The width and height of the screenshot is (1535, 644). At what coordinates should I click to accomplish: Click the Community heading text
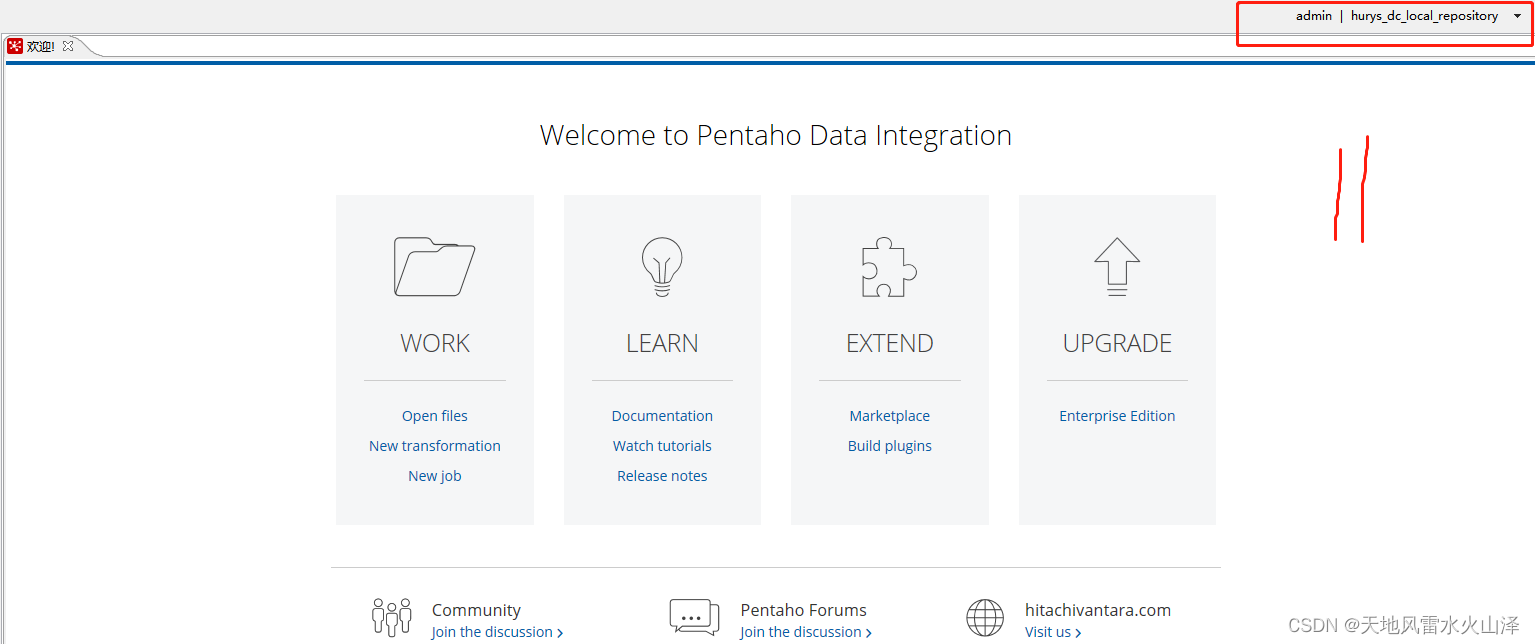pyautogui.click(x=476, y=610)
